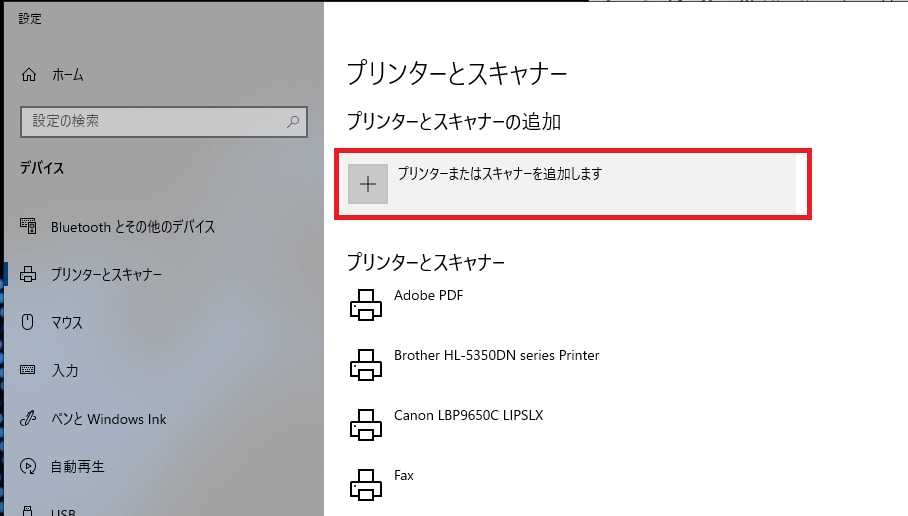
Task: Select Adobe PDF printer
Action: click(x=429, y=295)
